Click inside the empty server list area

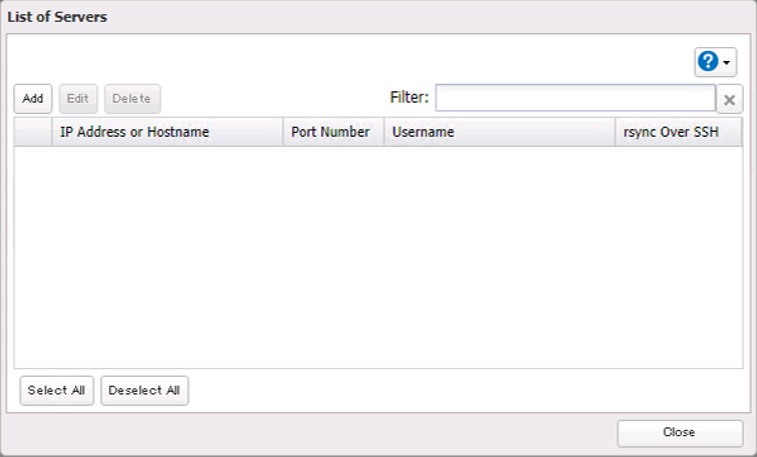pyautogui.click(x=378, y=257)
